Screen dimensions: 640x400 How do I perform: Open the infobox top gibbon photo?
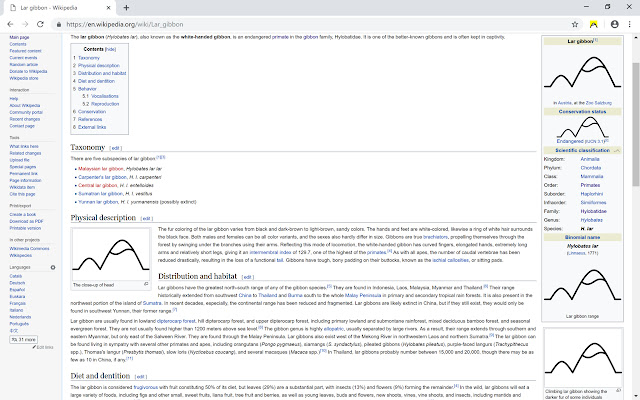(582, 72)
